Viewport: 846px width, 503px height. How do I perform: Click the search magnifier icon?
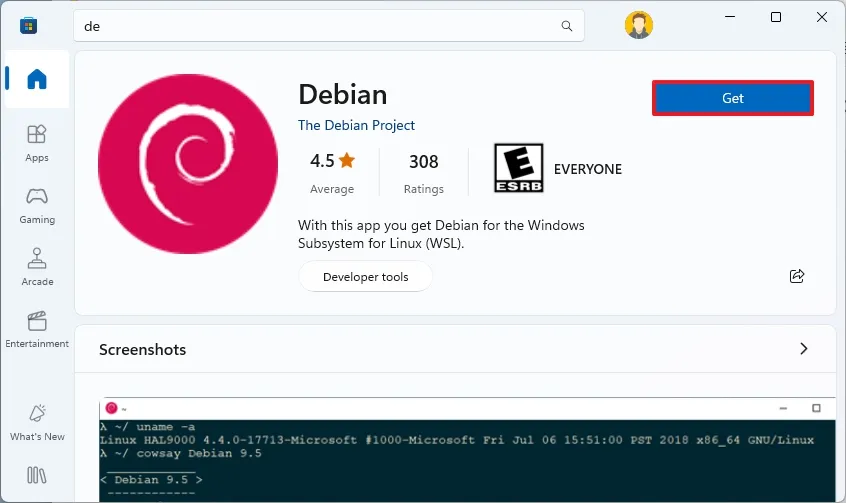click(567, 26)
